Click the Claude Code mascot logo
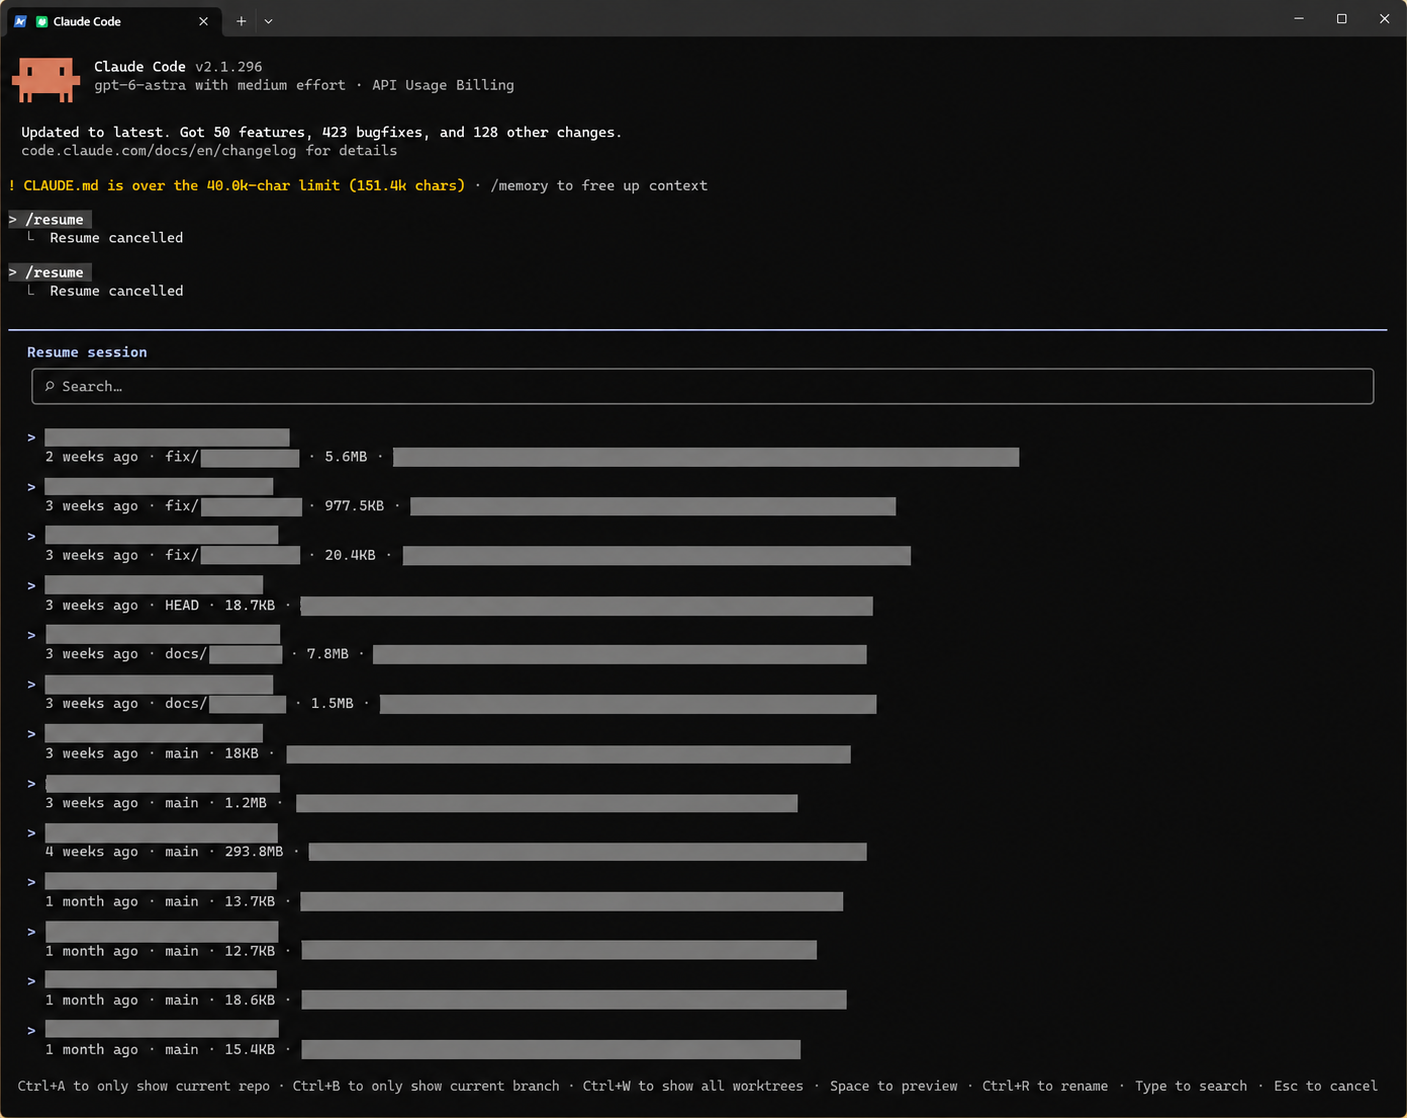The image size is (1407, 1118). (46, 79)
